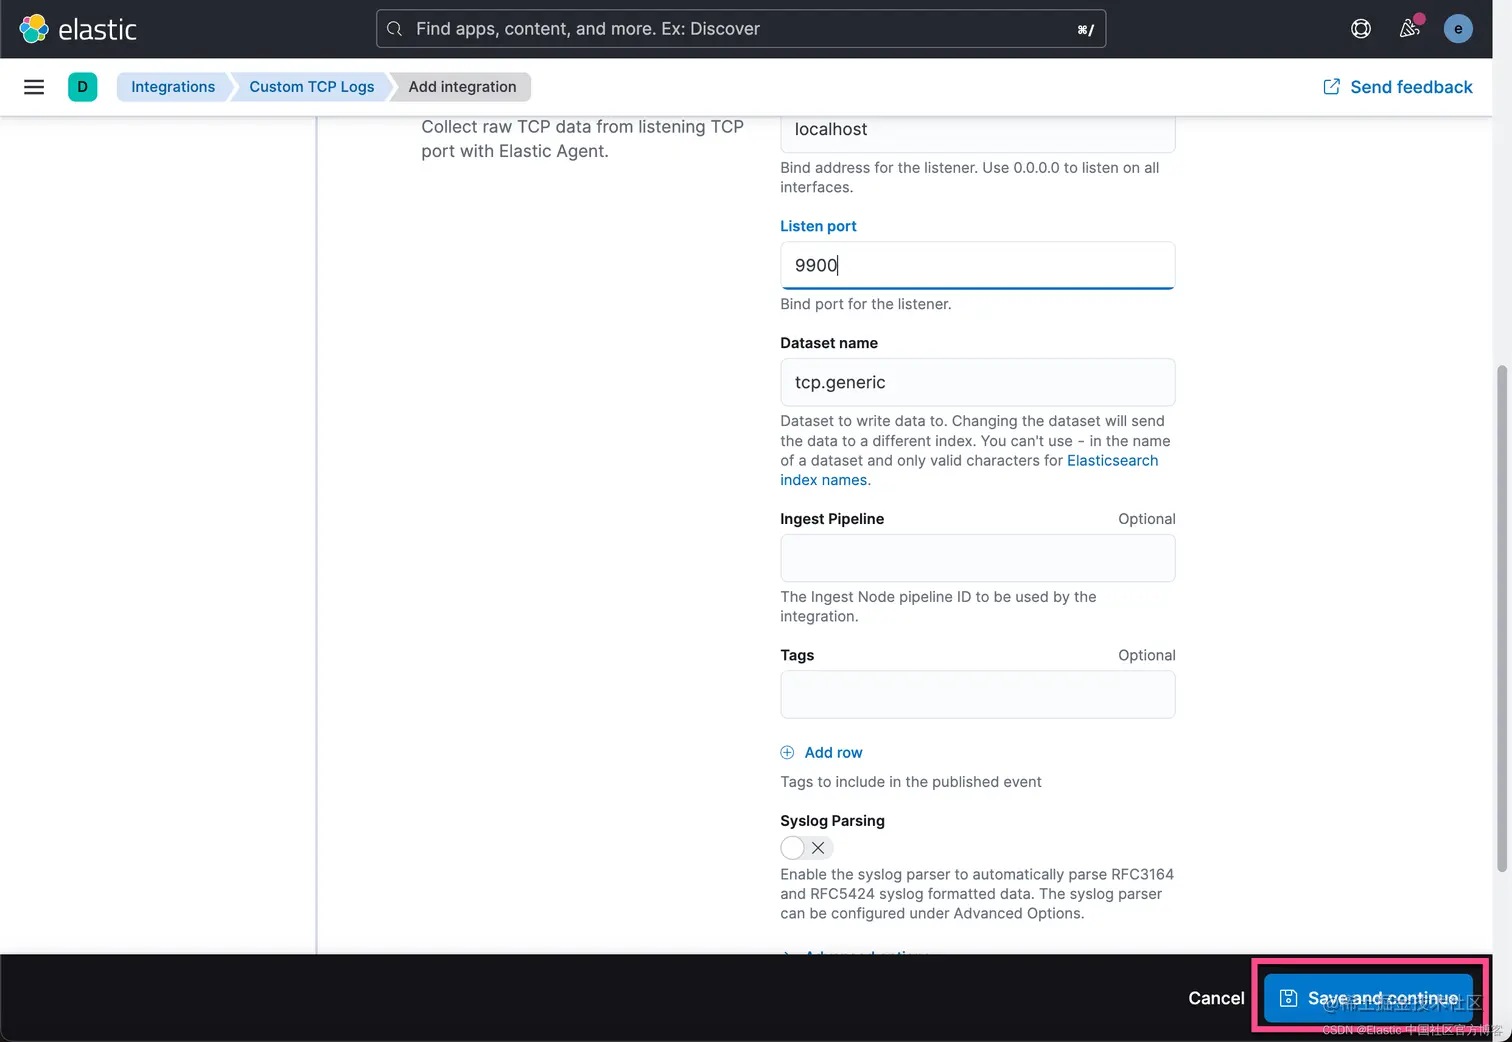Click the Listen port label

coord(818,226)
